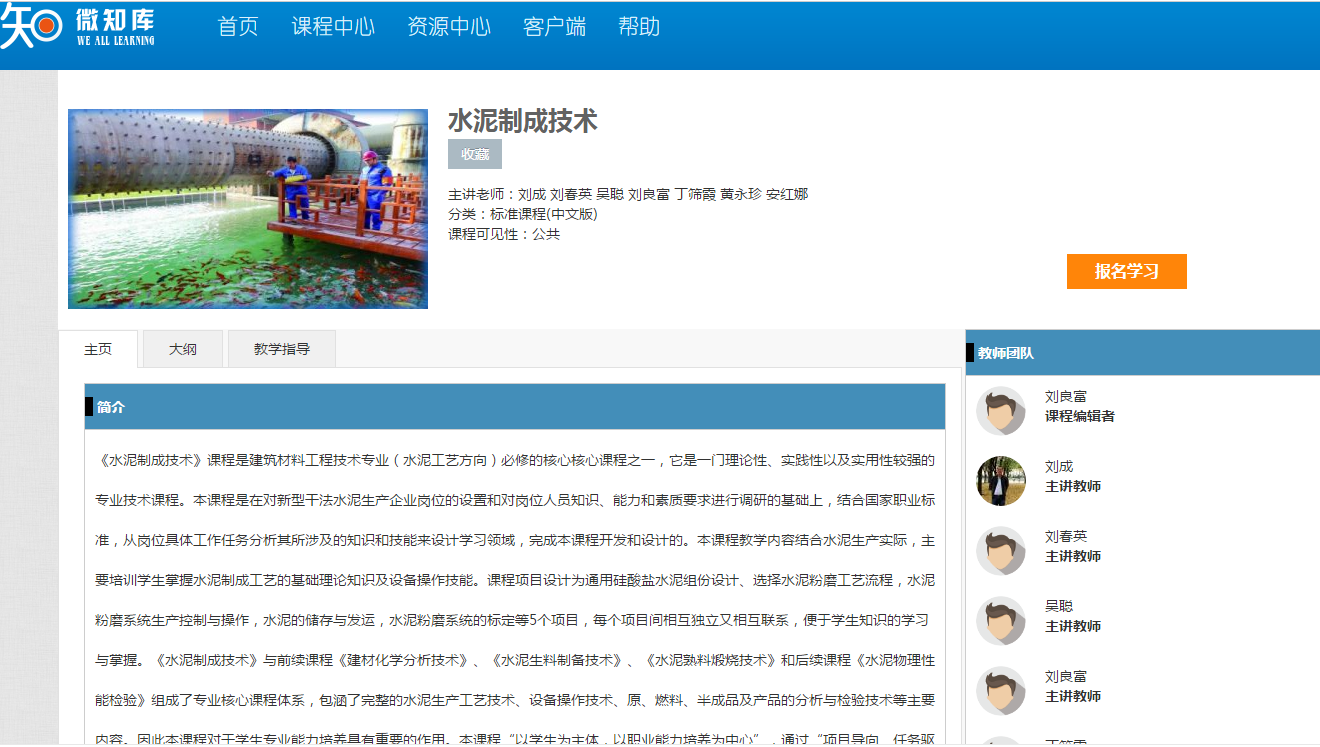1320x747 pixels.
Task: Open the 帮助 menu item
Action: (639, 27)
